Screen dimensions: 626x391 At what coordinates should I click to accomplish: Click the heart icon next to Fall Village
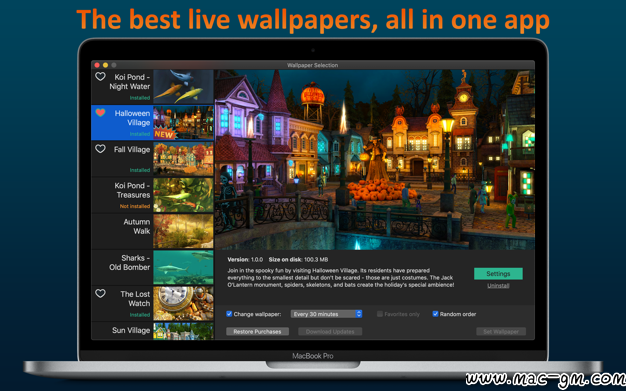(100, 149)
